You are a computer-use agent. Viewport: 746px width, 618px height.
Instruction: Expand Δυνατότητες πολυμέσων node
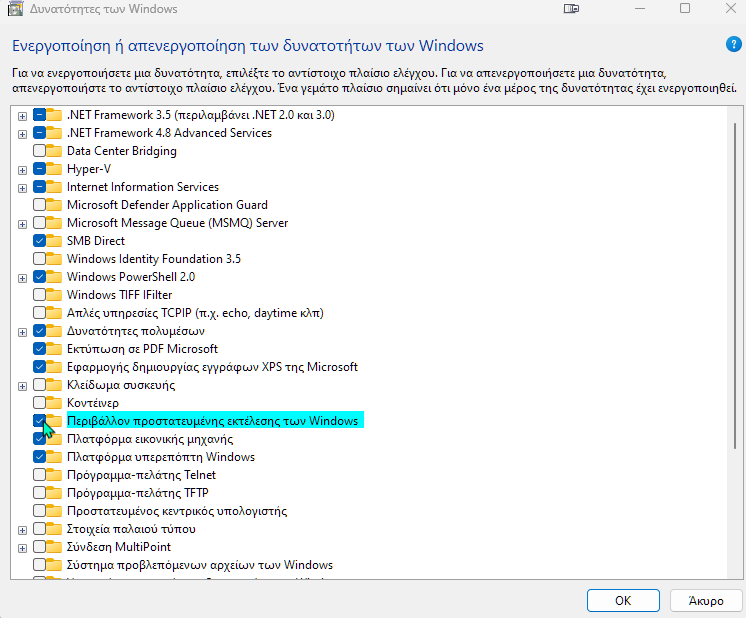(x=22, y=332)
